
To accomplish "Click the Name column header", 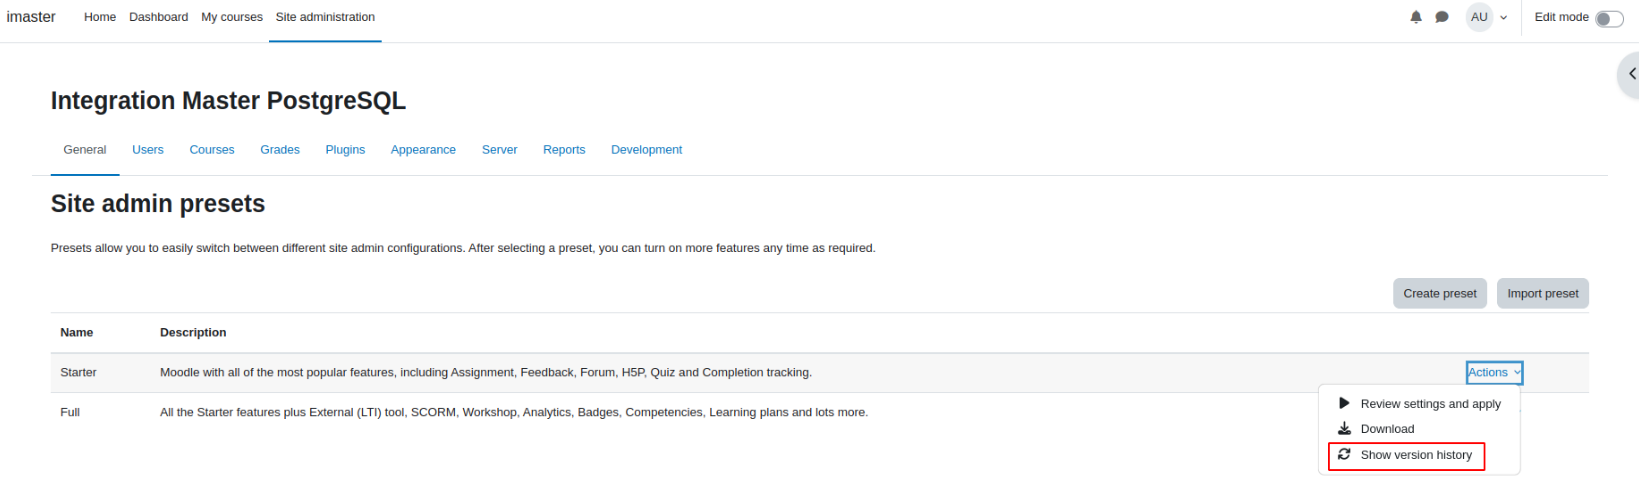I will coord(76,332).
